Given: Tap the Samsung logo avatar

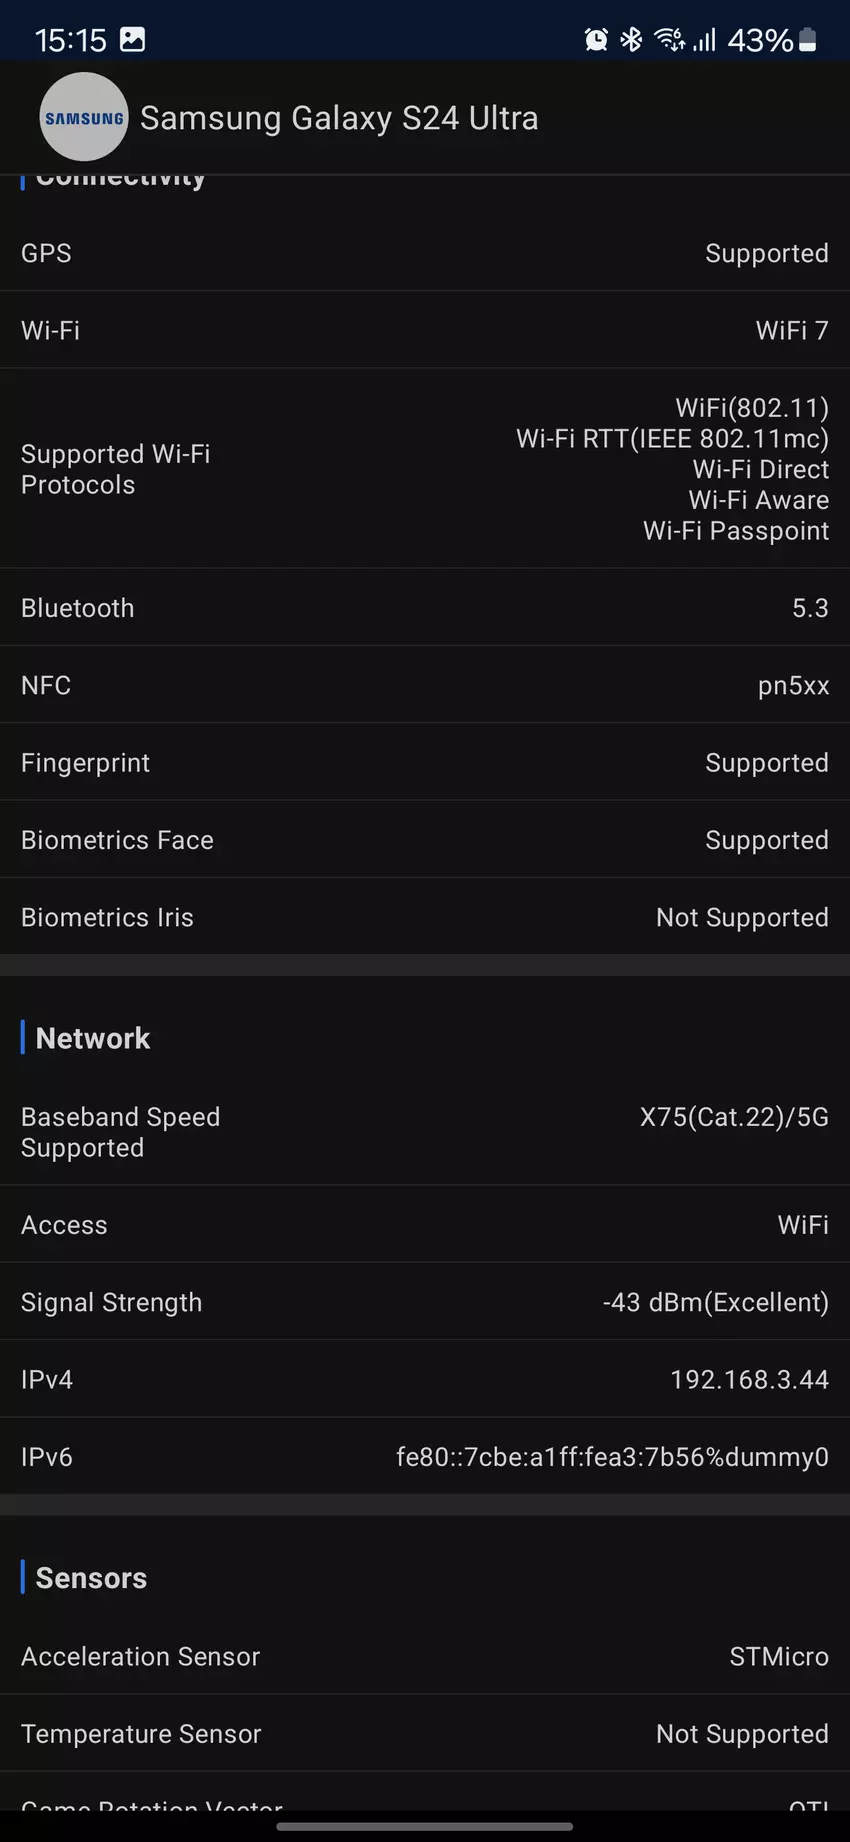Looking at the screenshot, I should pyautogui.click(x=84, y=117).
